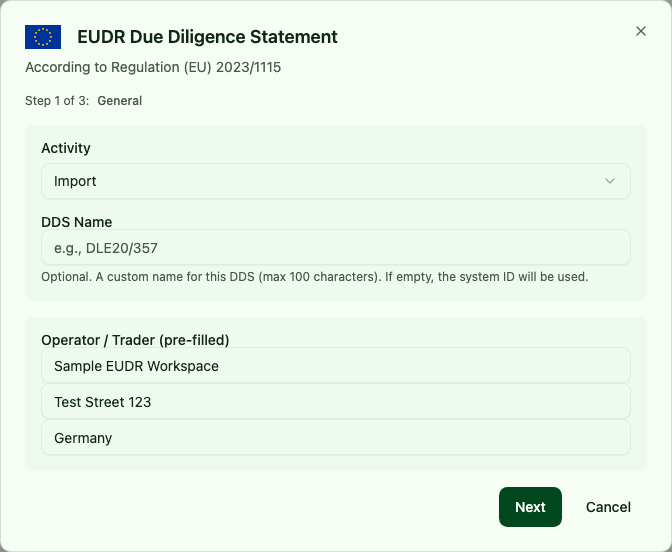
Task: Click the General step name
Action: pos(120,101)
